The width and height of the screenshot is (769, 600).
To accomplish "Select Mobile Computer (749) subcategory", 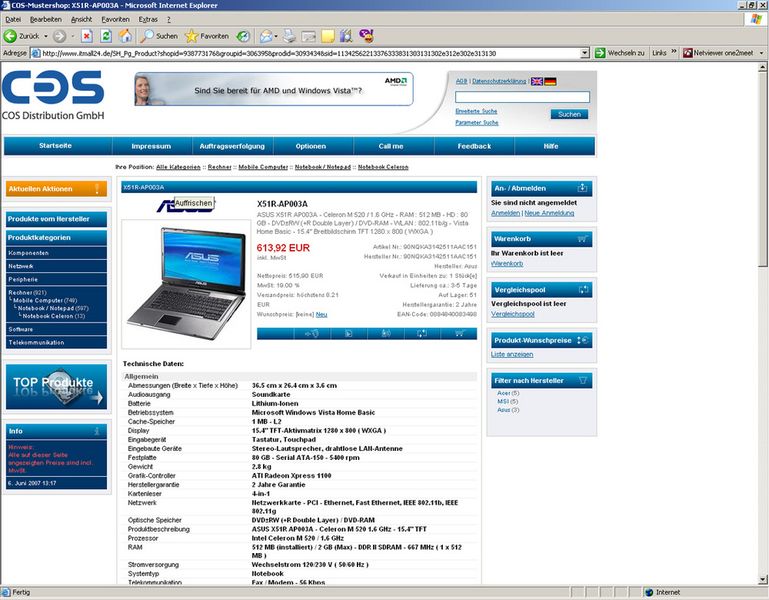I will [x=45, y=300].
